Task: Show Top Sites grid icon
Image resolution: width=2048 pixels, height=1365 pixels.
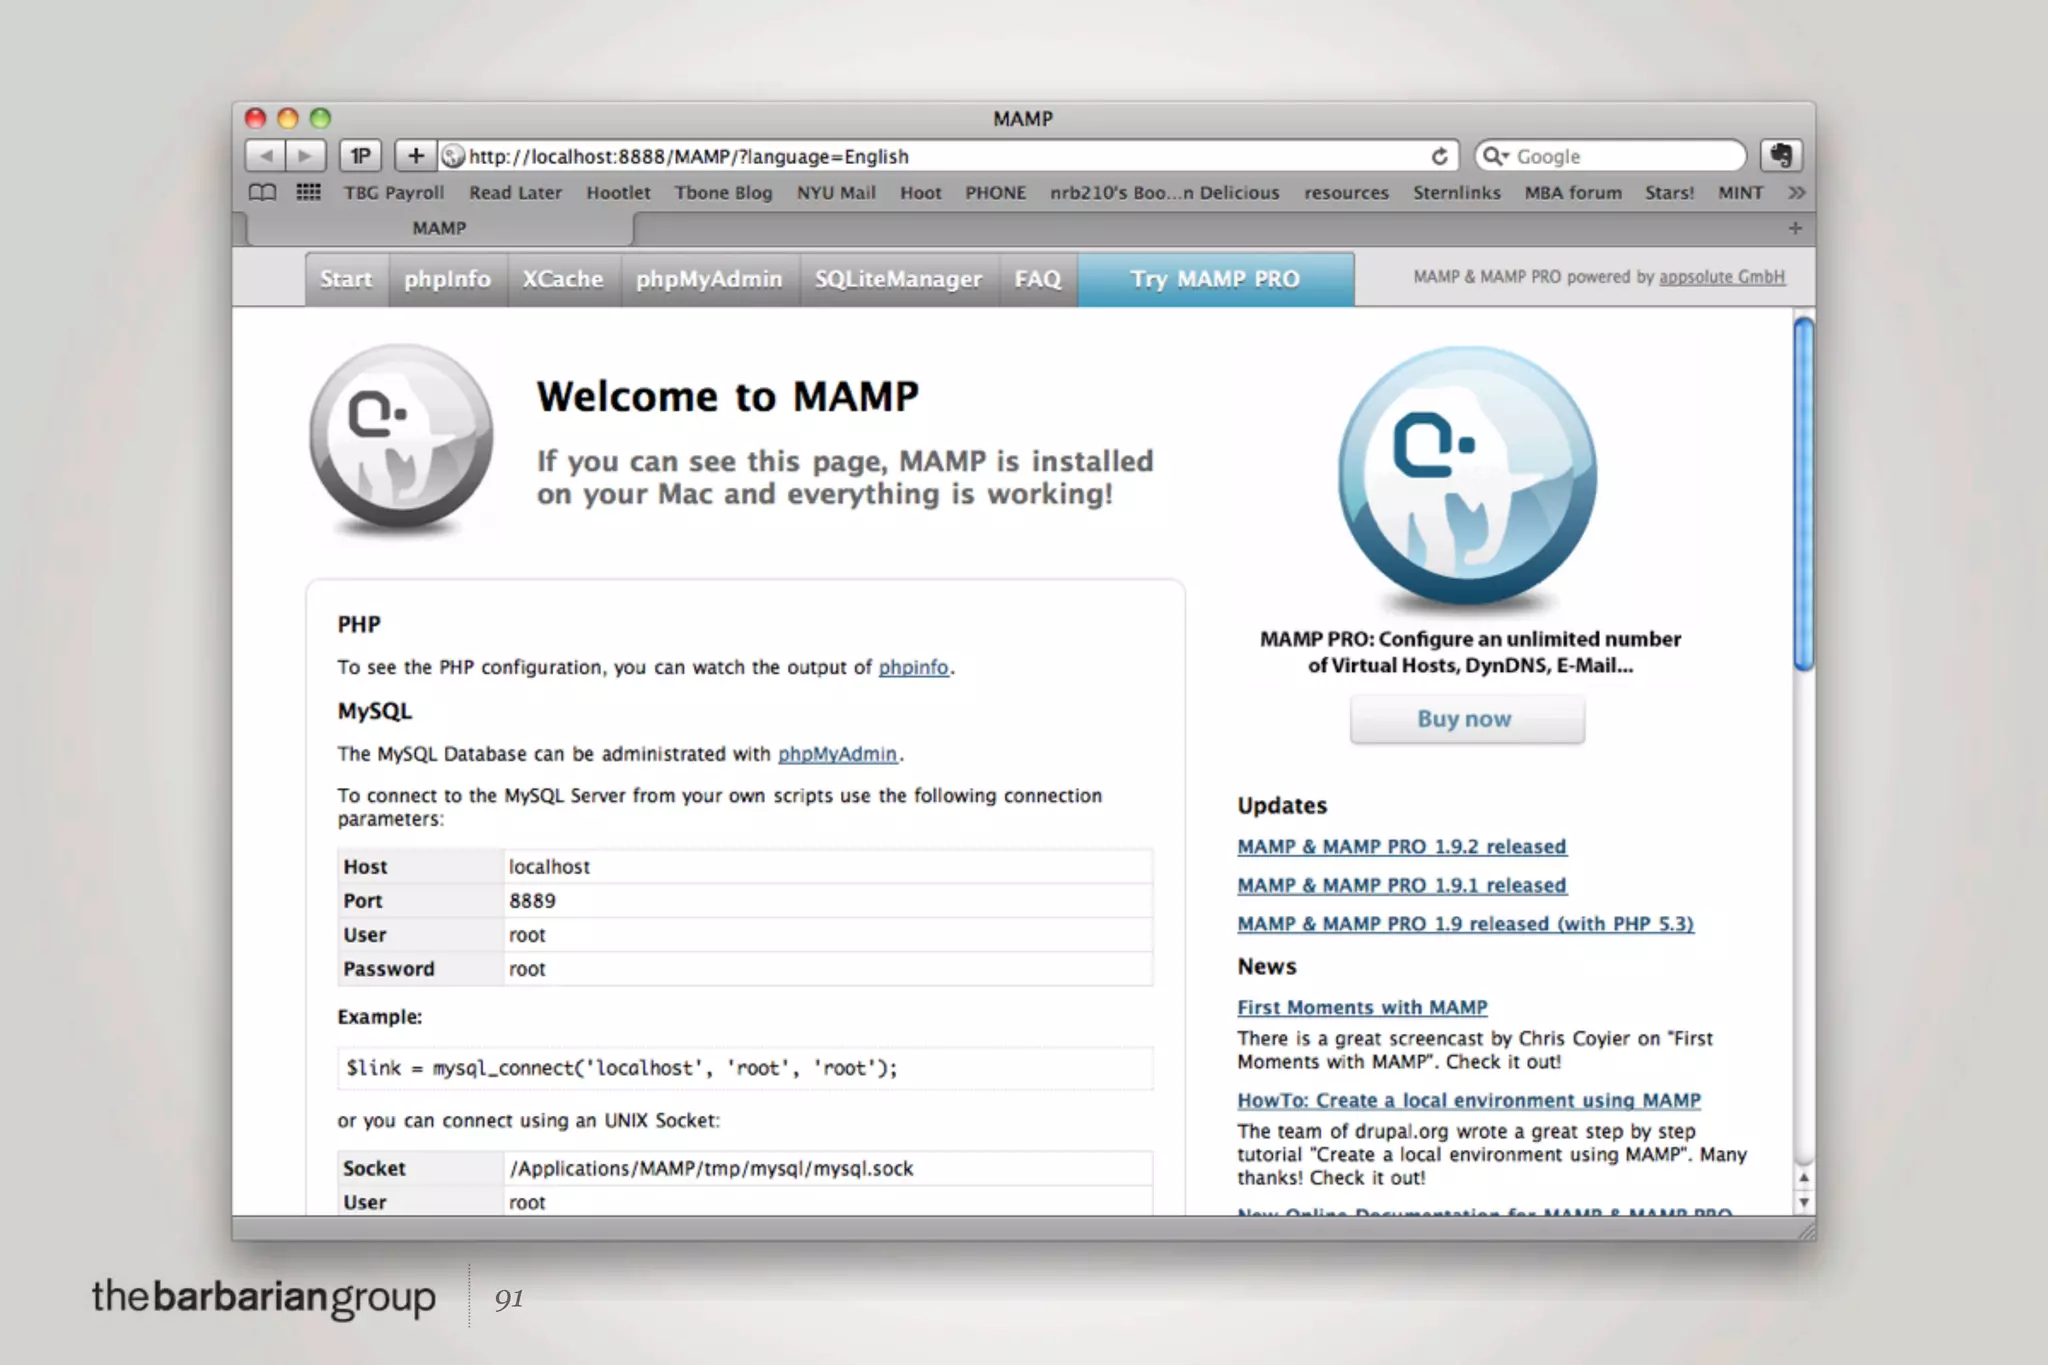Action: click(309, 192)
